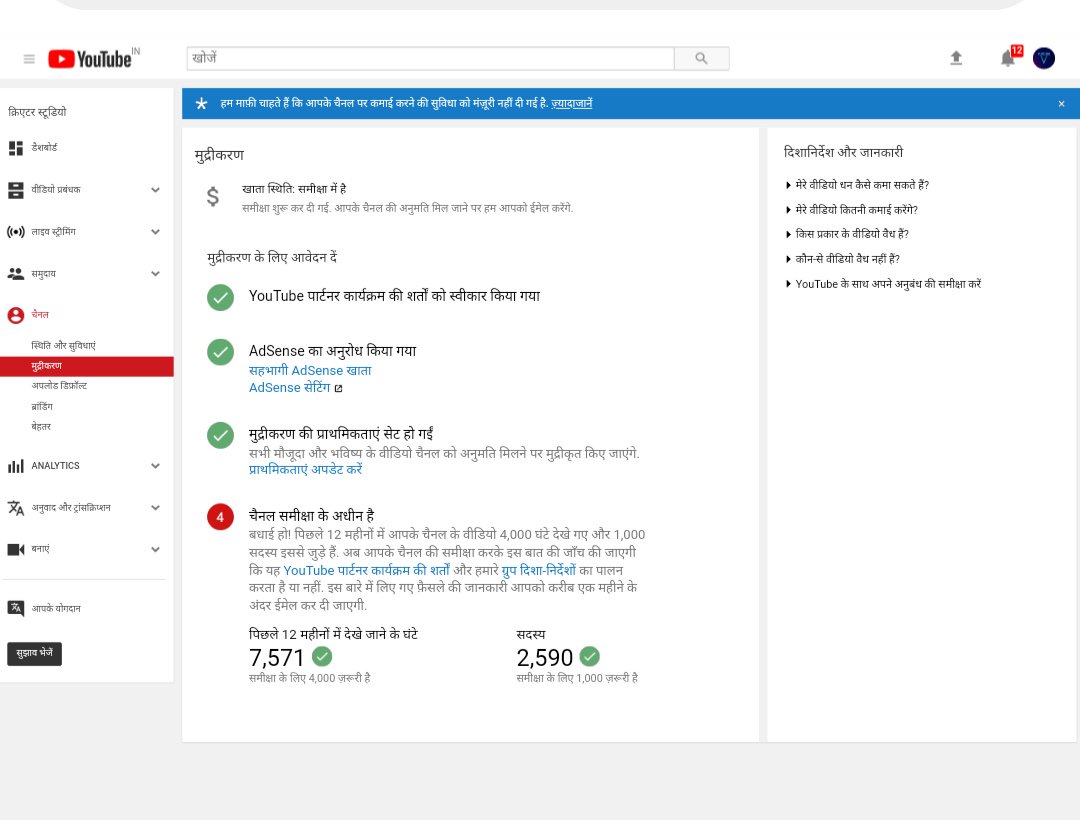Click the सुझाव भेजें button

34,653
